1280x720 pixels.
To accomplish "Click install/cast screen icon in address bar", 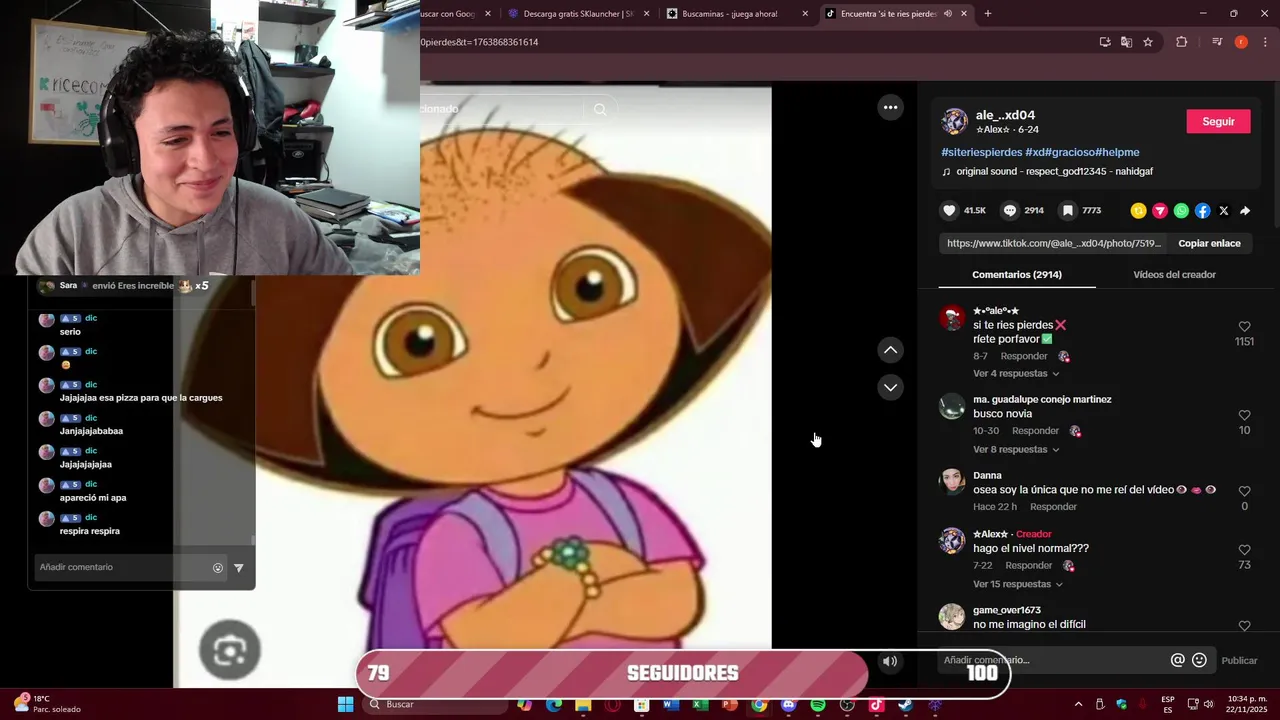I will click(1105, 42).
